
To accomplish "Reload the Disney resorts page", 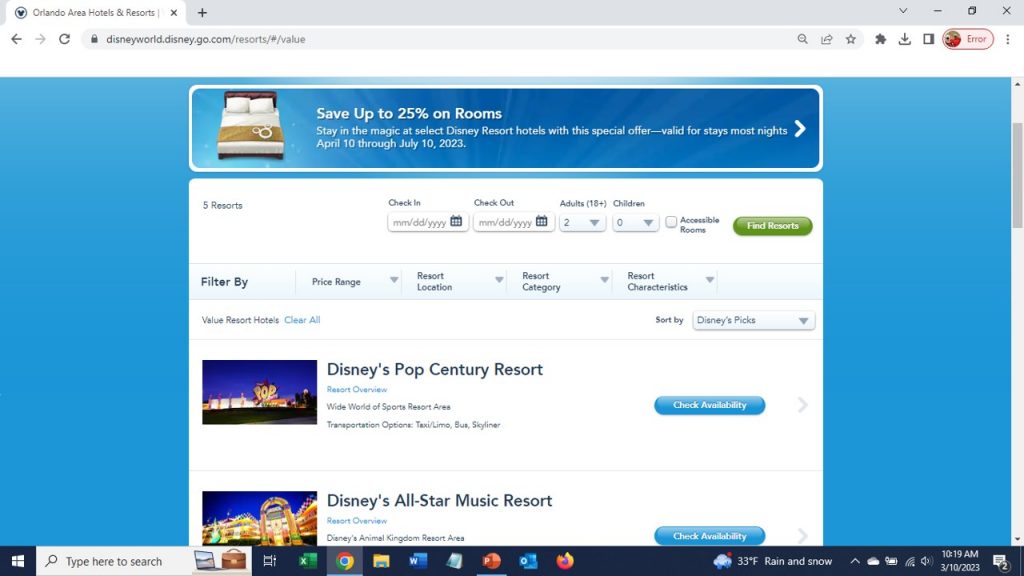I will tap(64, 39).
